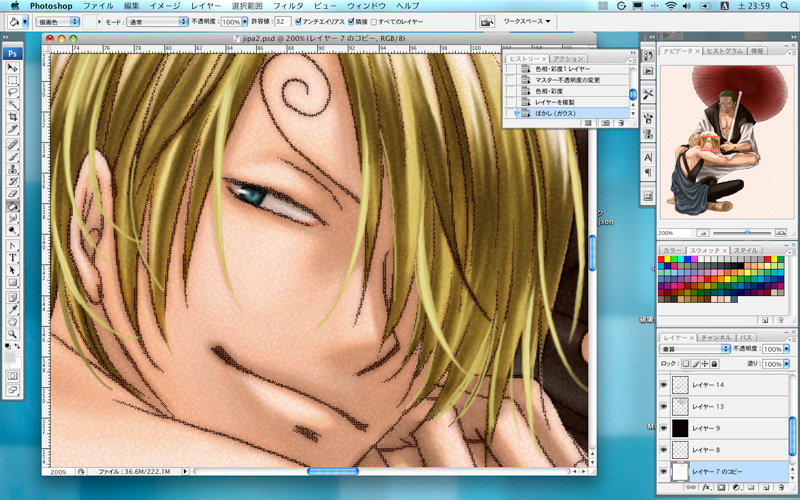Hide レイヤー 8 visibility eye
The width and height of the screenshot is (800, 500).
tap(663, 450)
